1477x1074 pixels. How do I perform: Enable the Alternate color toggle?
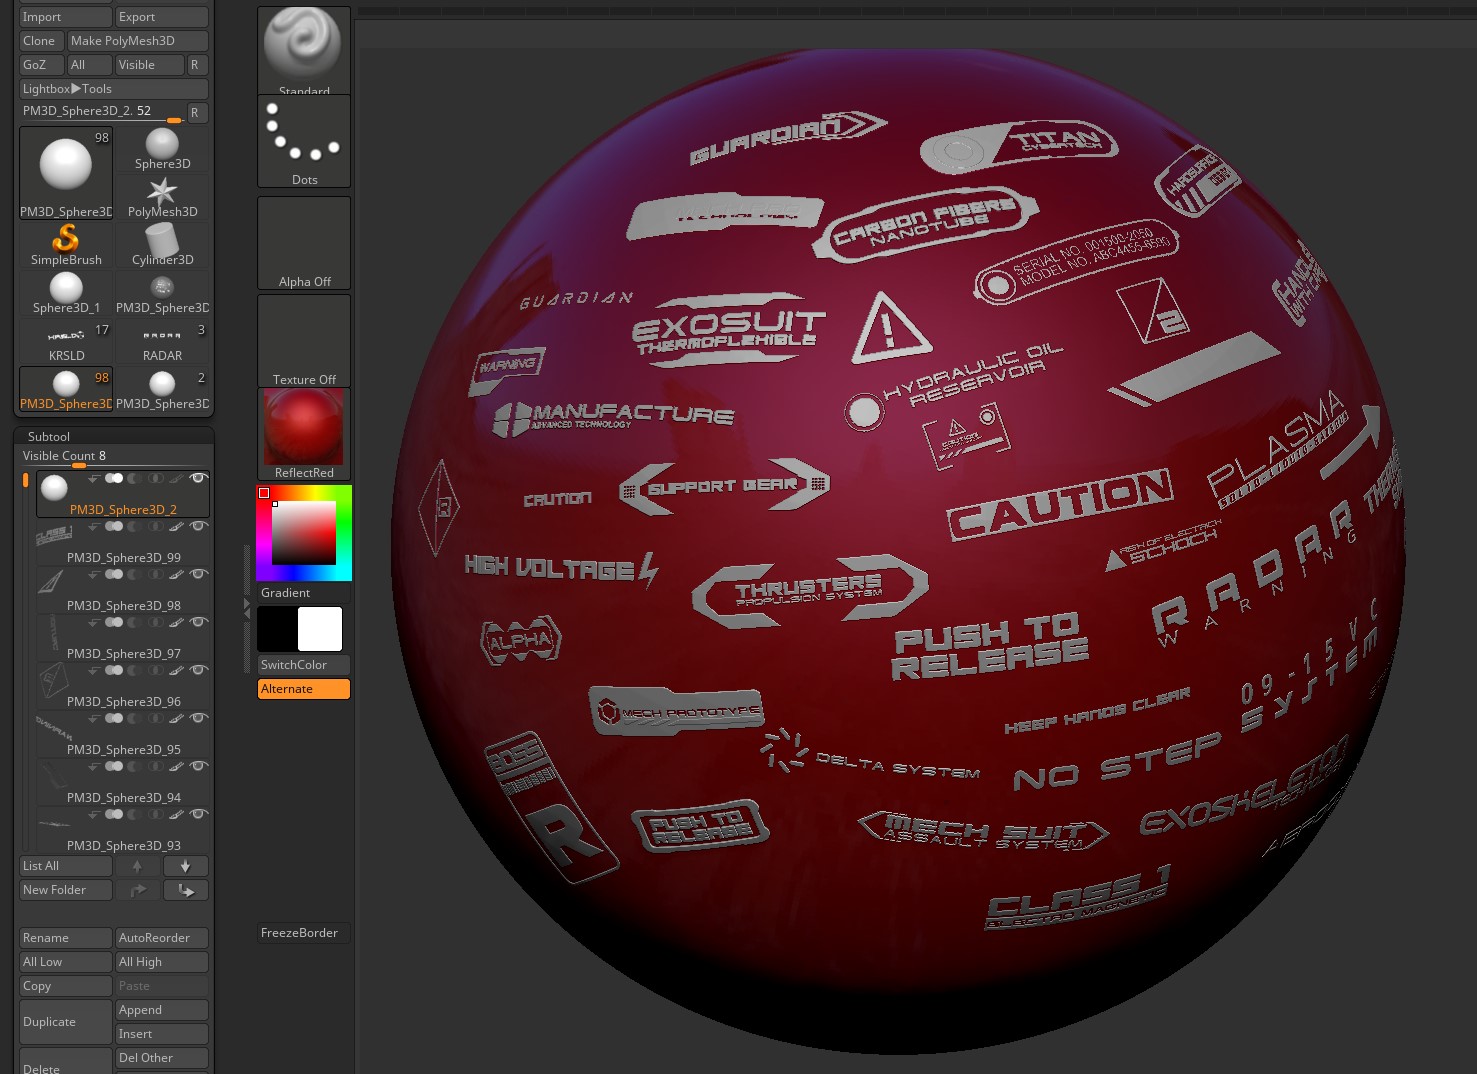(x=304, y=689)
